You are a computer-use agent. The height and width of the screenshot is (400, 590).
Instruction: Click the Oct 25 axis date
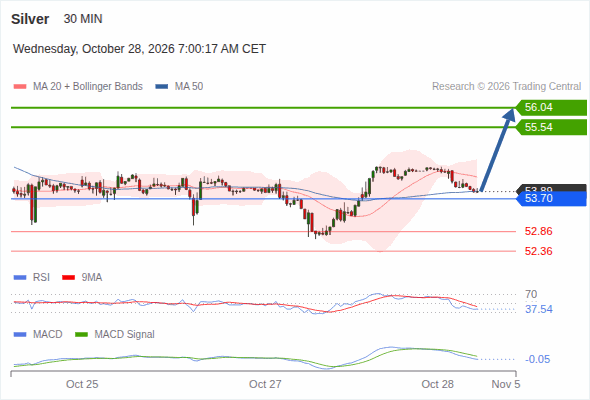click(x=82, y=384)
